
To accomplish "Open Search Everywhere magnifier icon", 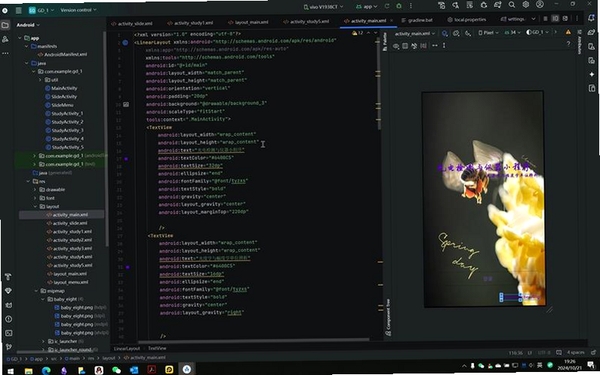I will (x=512, y=5).
